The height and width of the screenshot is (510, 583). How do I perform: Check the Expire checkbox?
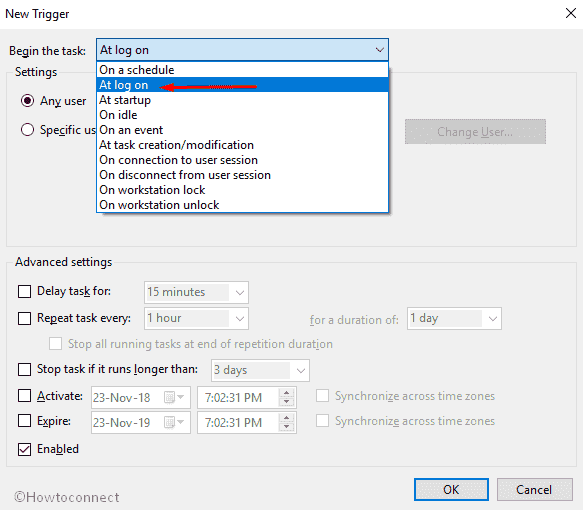(25, 420)
